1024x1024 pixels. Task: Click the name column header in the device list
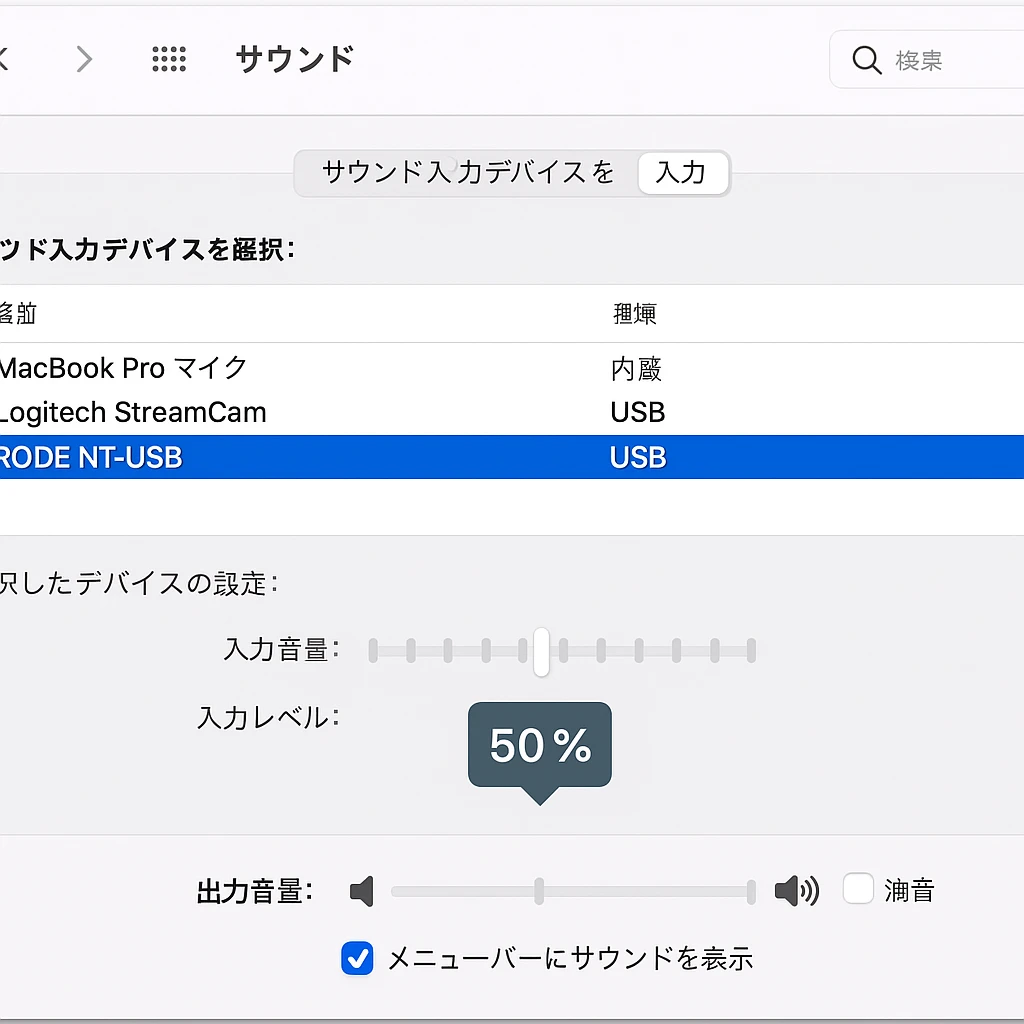(x=18, y=314)
